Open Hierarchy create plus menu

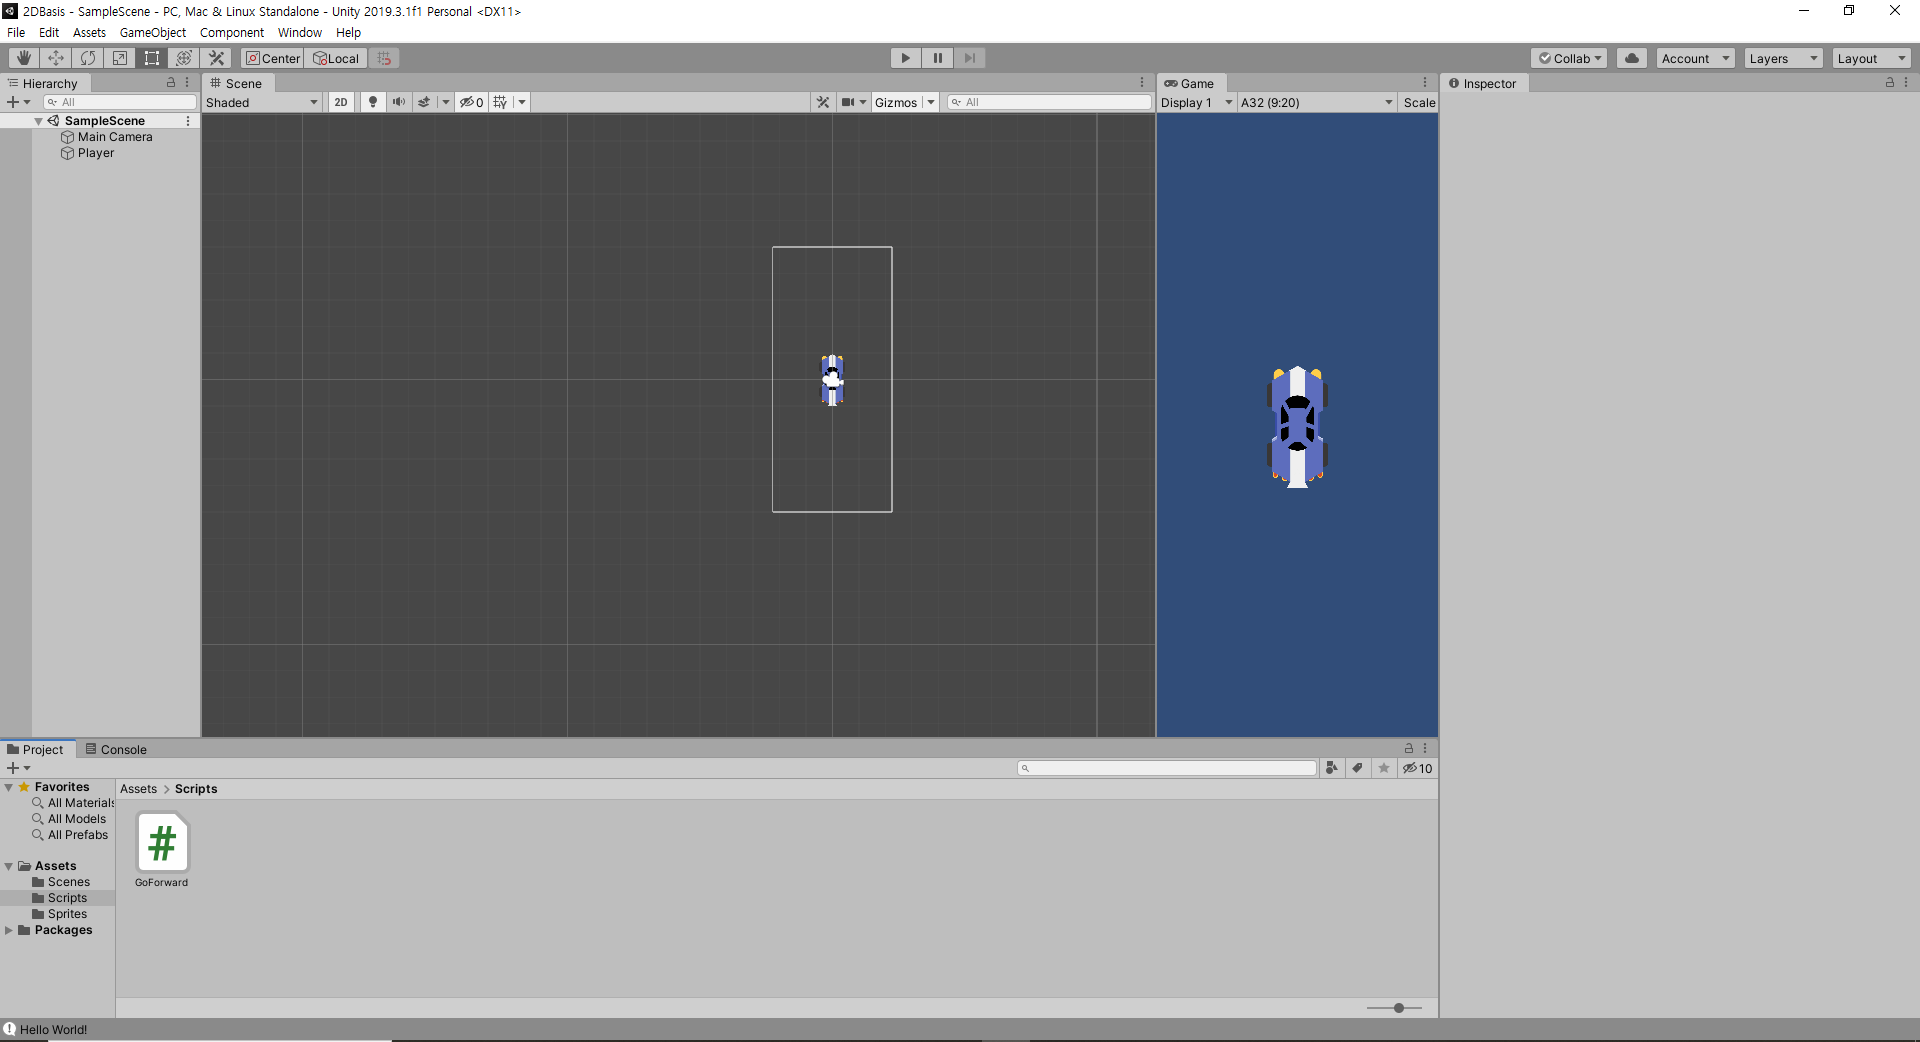(18, 102)
